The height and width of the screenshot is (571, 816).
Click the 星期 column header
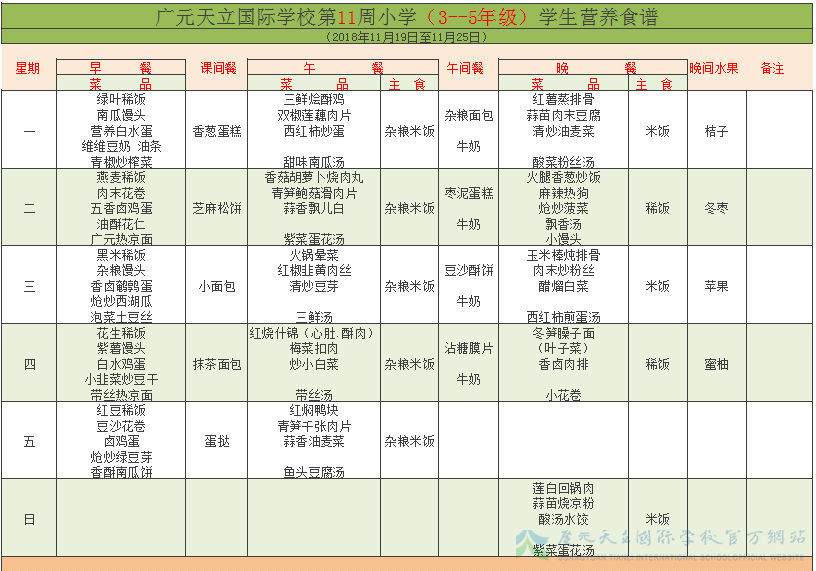click(28, 69)
